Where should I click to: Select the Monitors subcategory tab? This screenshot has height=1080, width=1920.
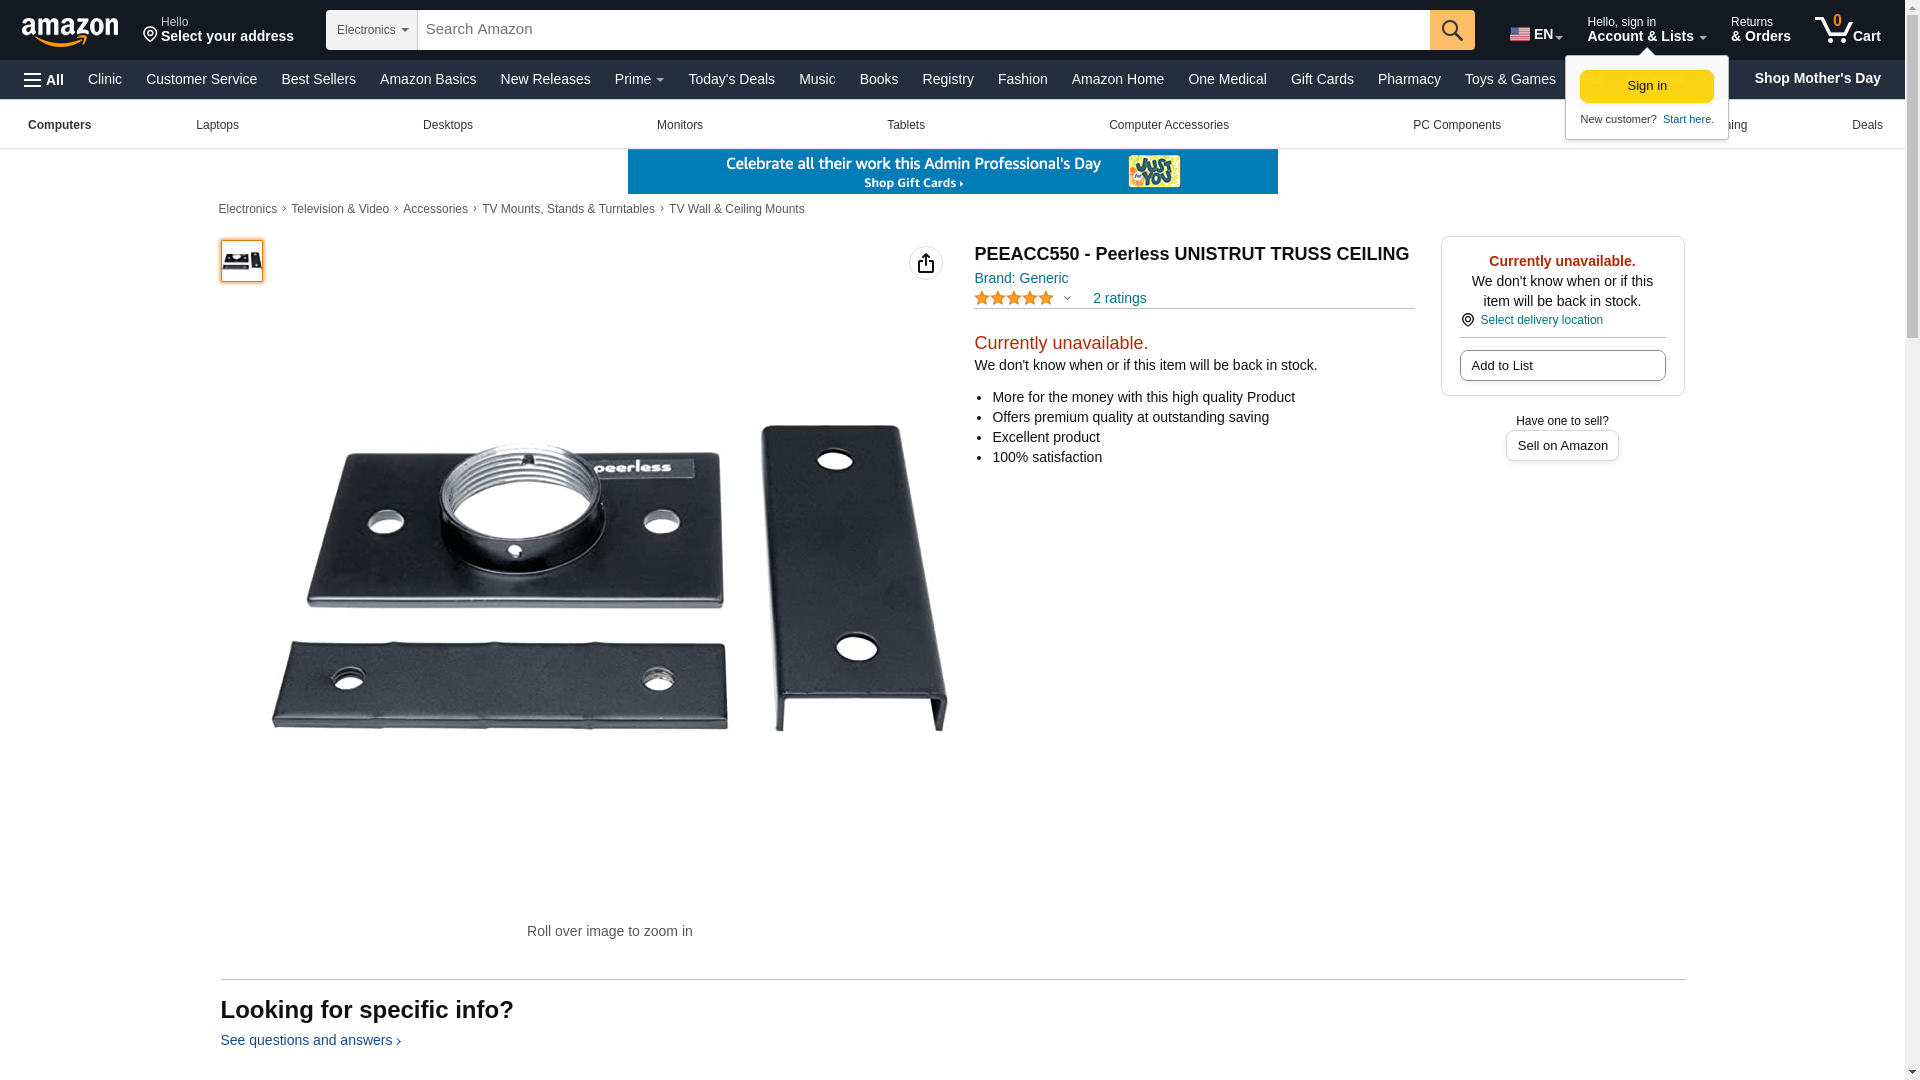680,125
